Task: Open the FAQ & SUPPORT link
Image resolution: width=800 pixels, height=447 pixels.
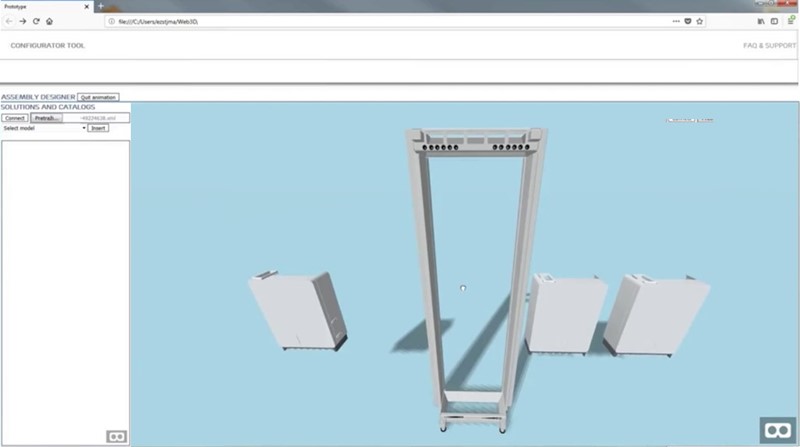Action: [x=768, y=46]
